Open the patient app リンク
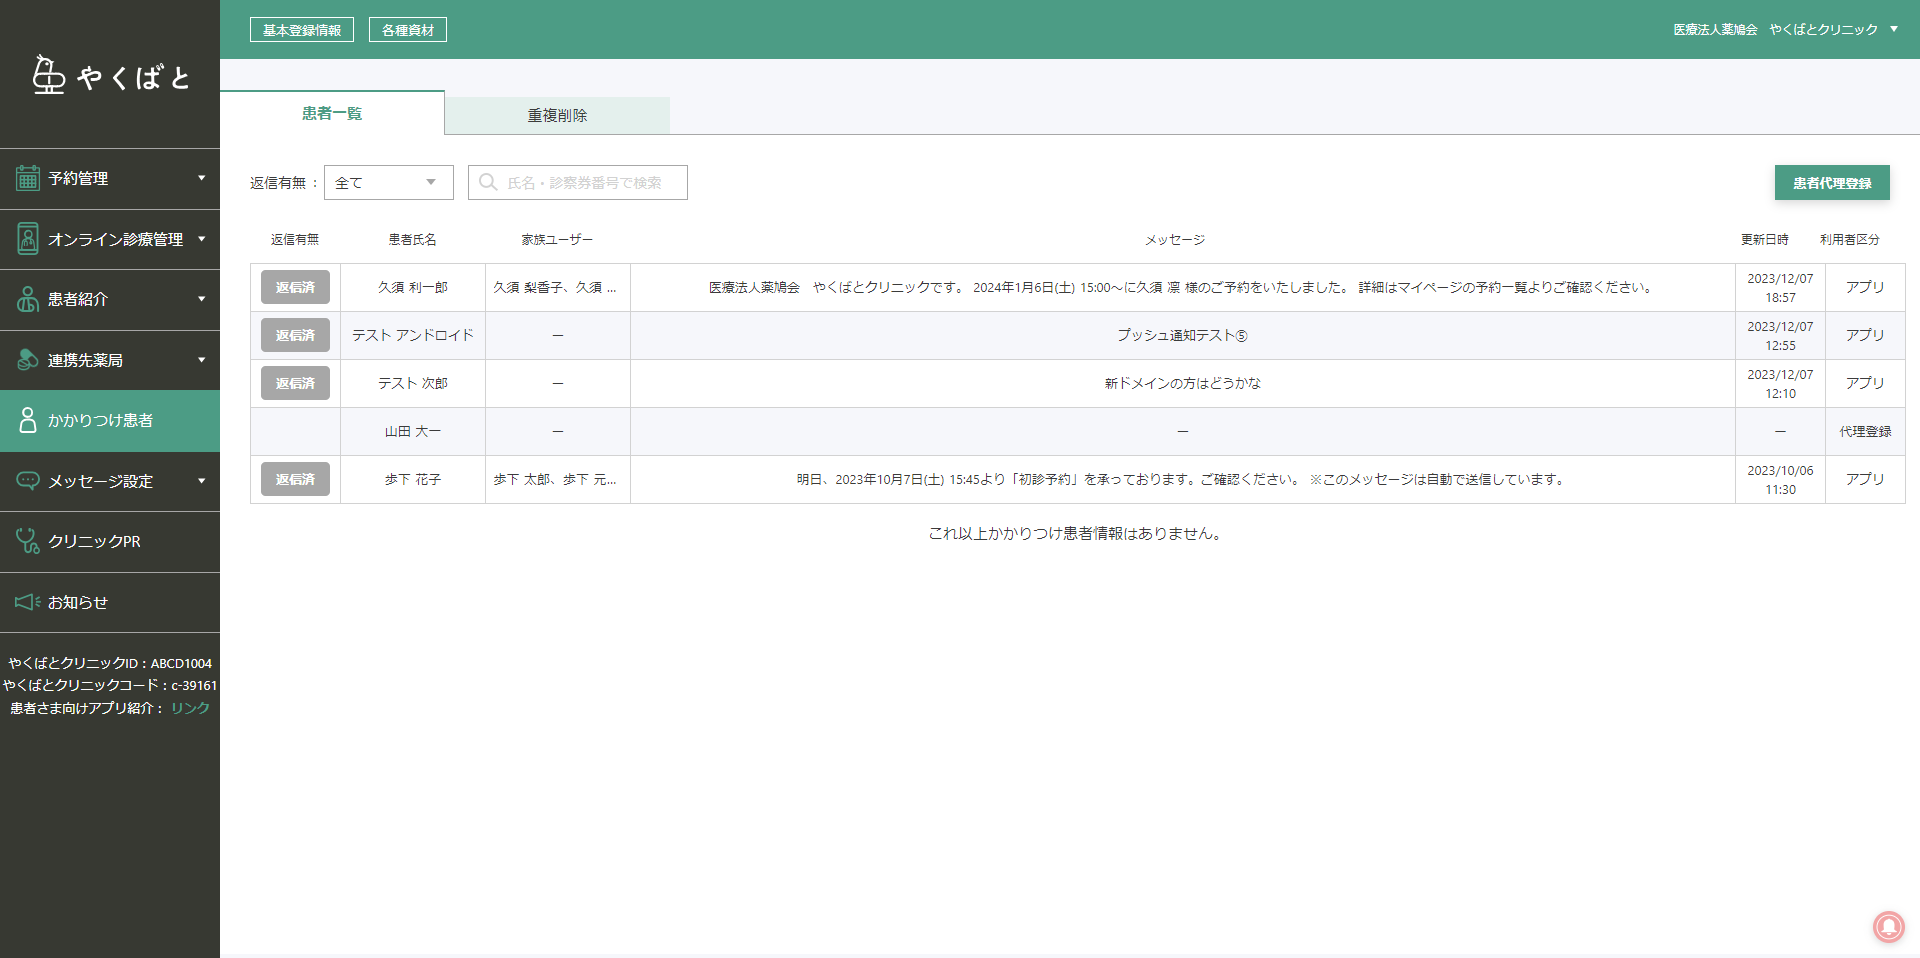The image size is (1920, 958). [x=190, y=707]
